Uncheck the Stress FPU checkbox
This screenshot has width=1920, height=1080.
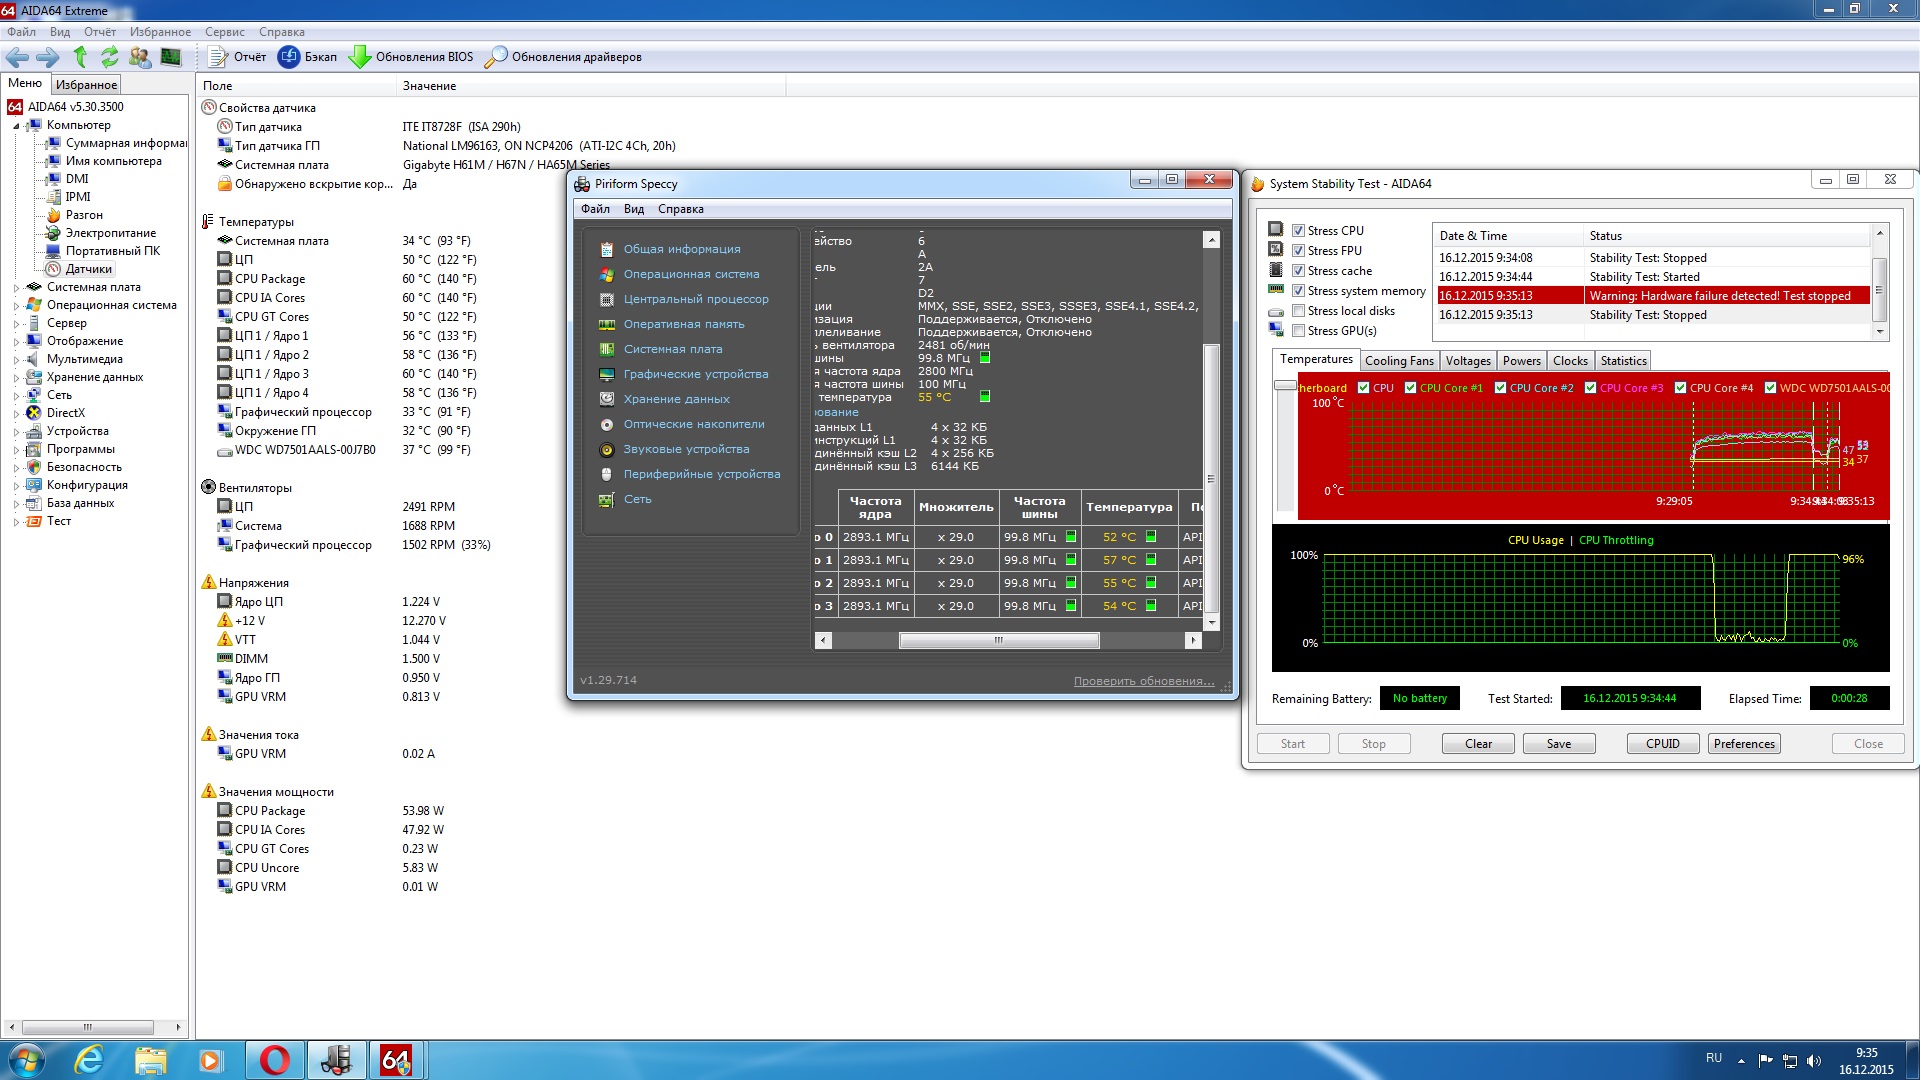pyautogui.click(x=1298, y=251)
